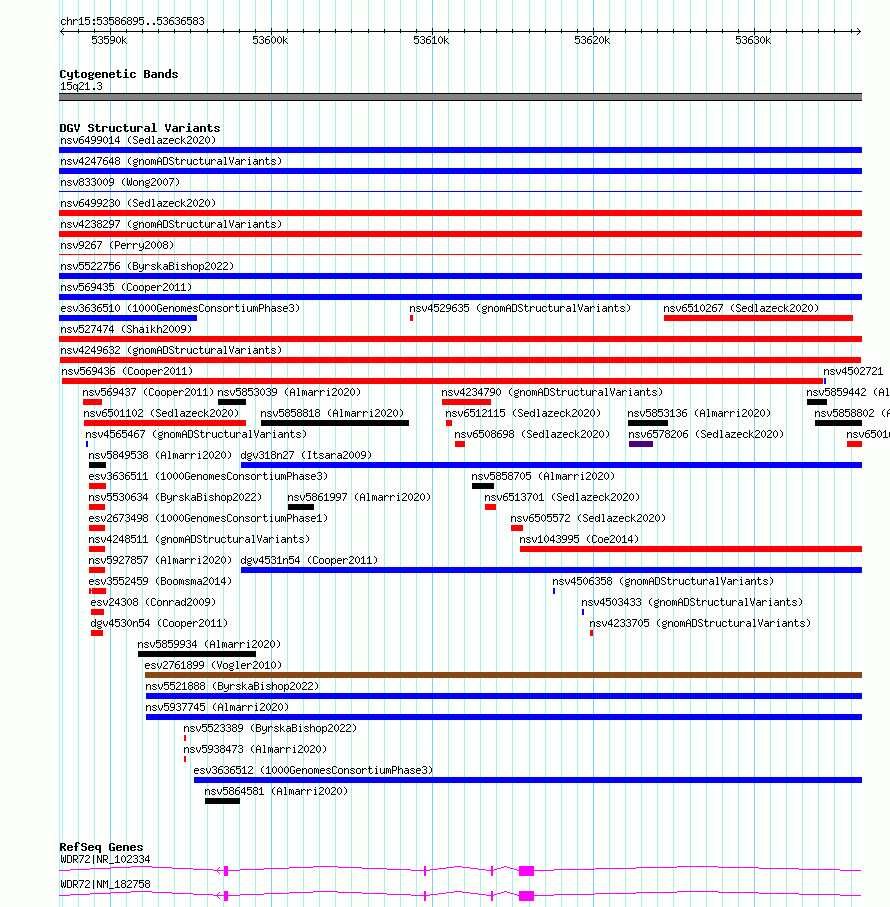Click nsv6578206 (Sedlazeck2020) label
Screen dimensions: 890x907
pyautogui.click(x=706, y=434)
